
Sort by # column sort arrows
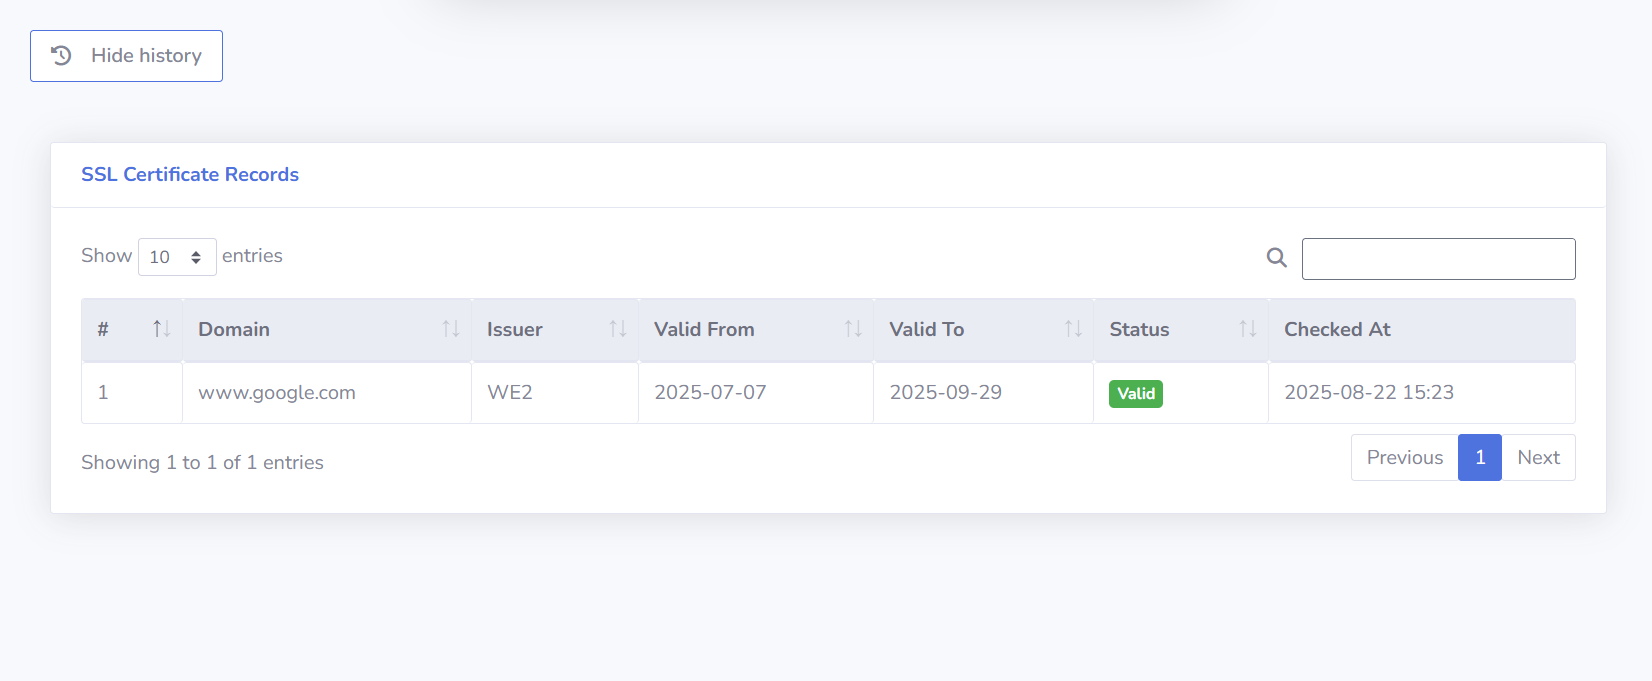click(161, 329)
